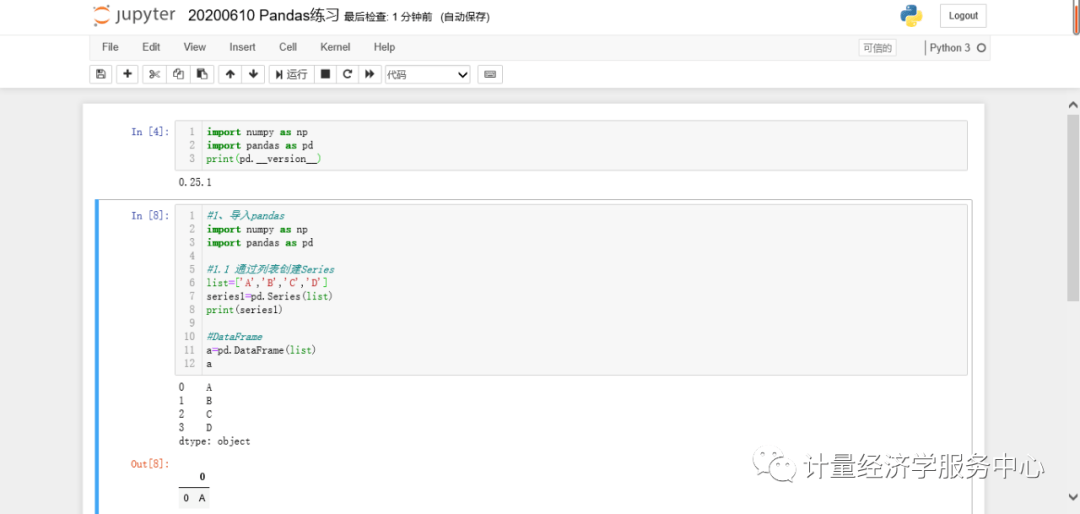Open the Help menu
This screenshot has width=1080, height=514.
[x=384, y=47]
